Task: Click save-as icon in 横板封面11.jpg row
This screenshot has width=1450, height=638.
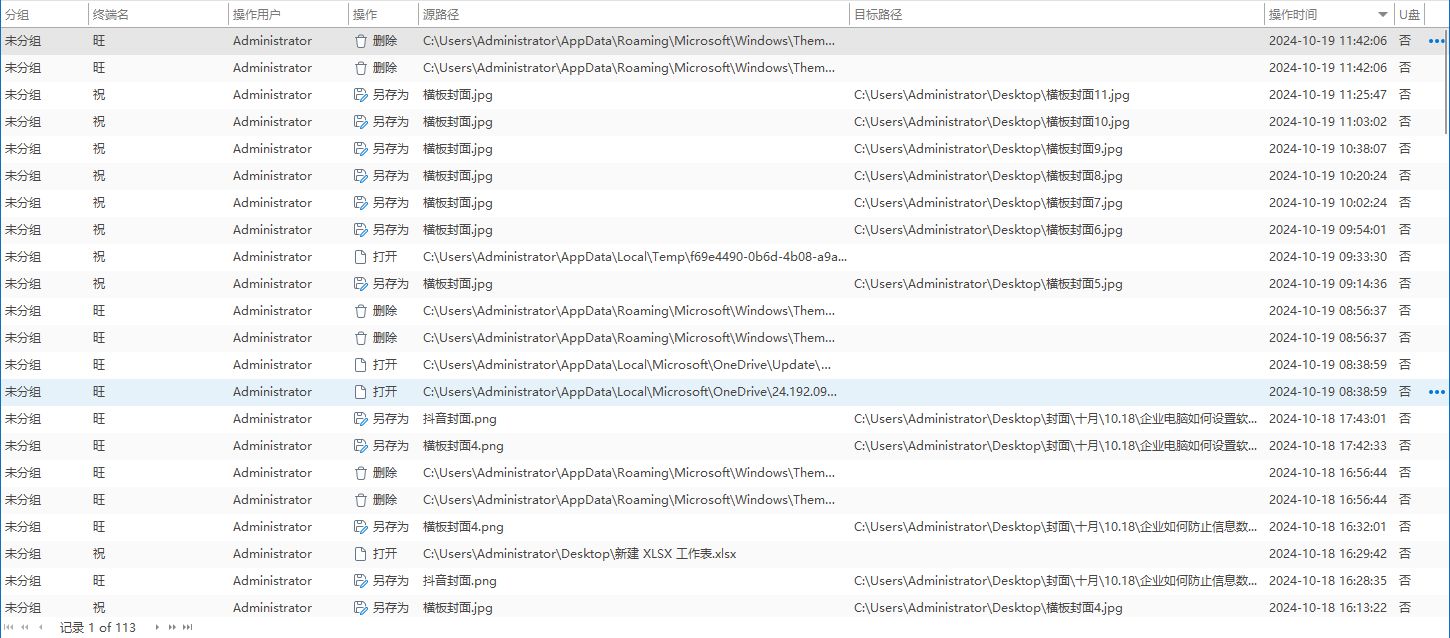Action: (361, 95)
